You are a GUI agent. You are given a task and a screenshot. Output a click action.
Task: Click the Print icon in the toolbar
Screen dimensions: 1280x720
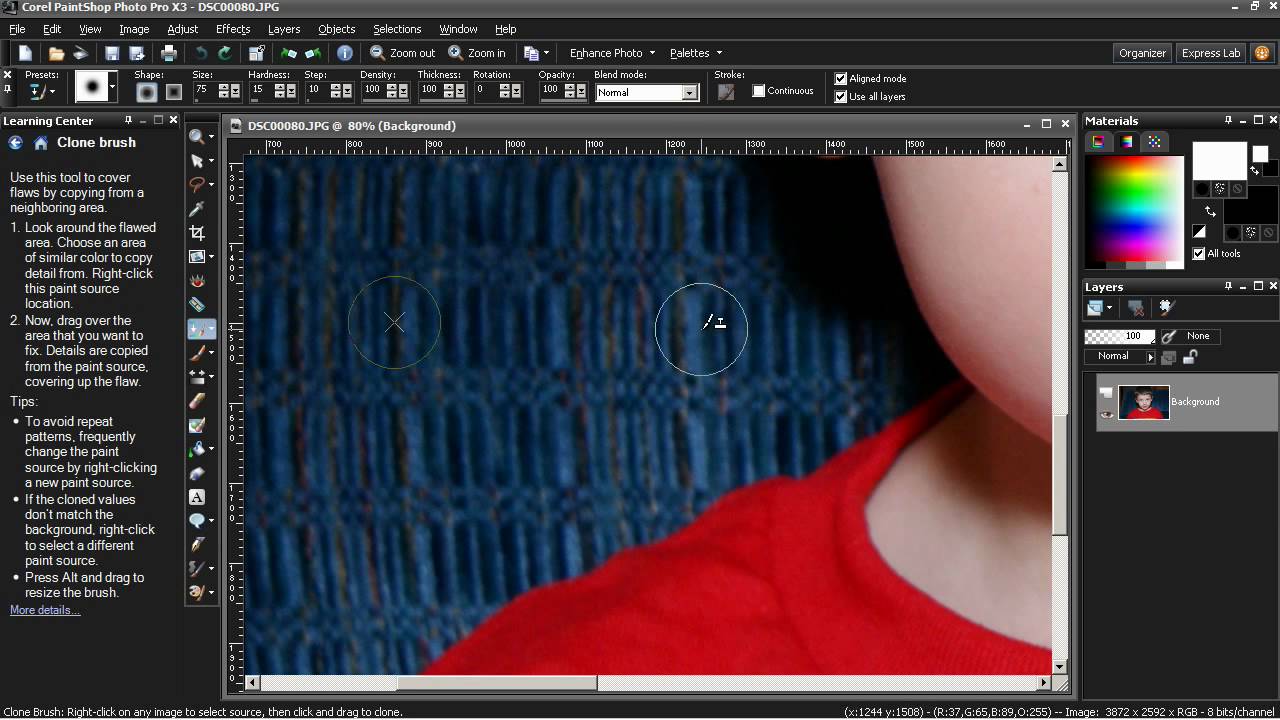tap(169, 53)
